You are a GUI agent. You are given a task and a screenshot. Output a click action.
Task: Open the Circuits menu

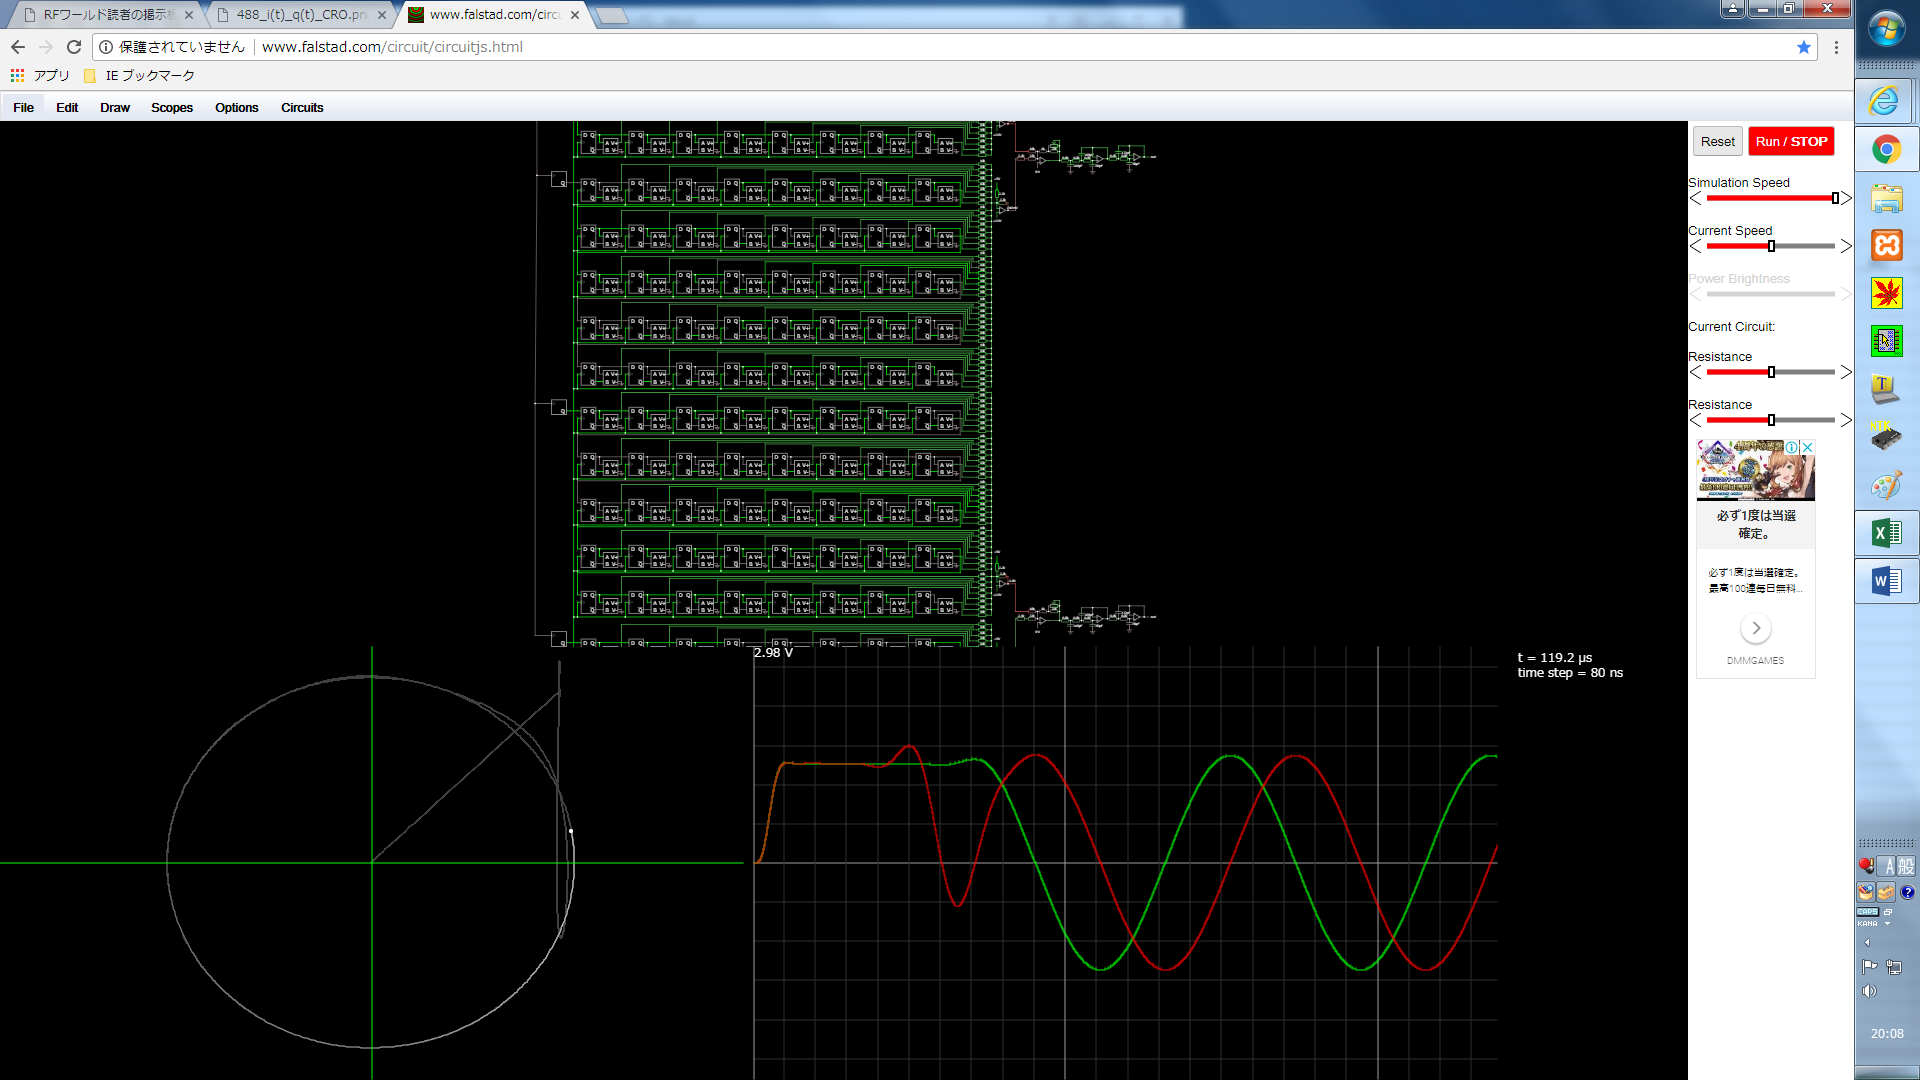(x=302, y=107)
